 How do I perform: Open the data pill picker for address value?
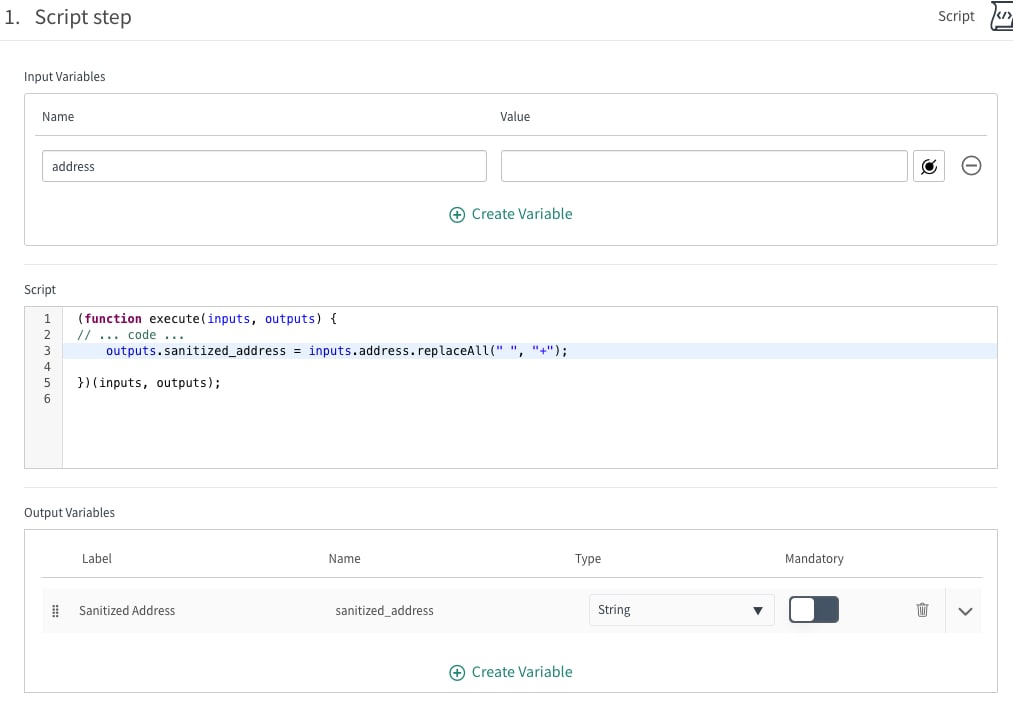(x=928, y=166)
